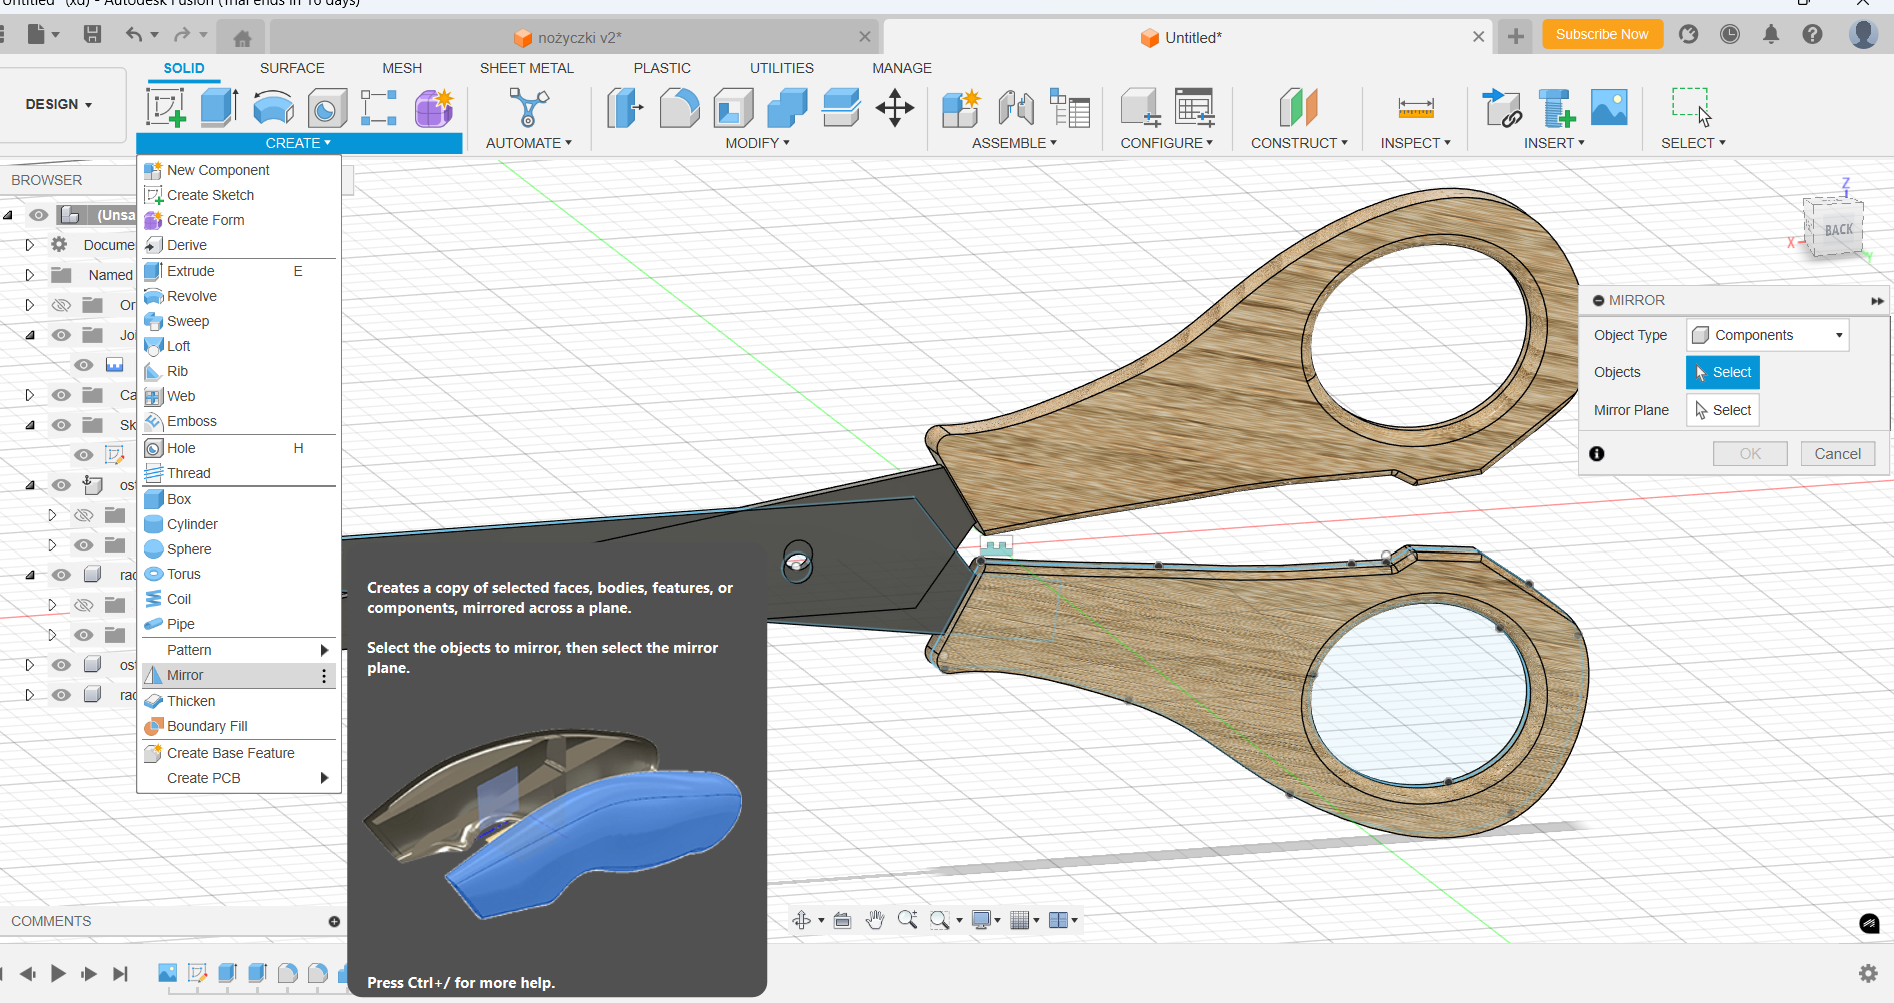
Task: Click the Insert Canvas image icon
Action: point(1609,108)
